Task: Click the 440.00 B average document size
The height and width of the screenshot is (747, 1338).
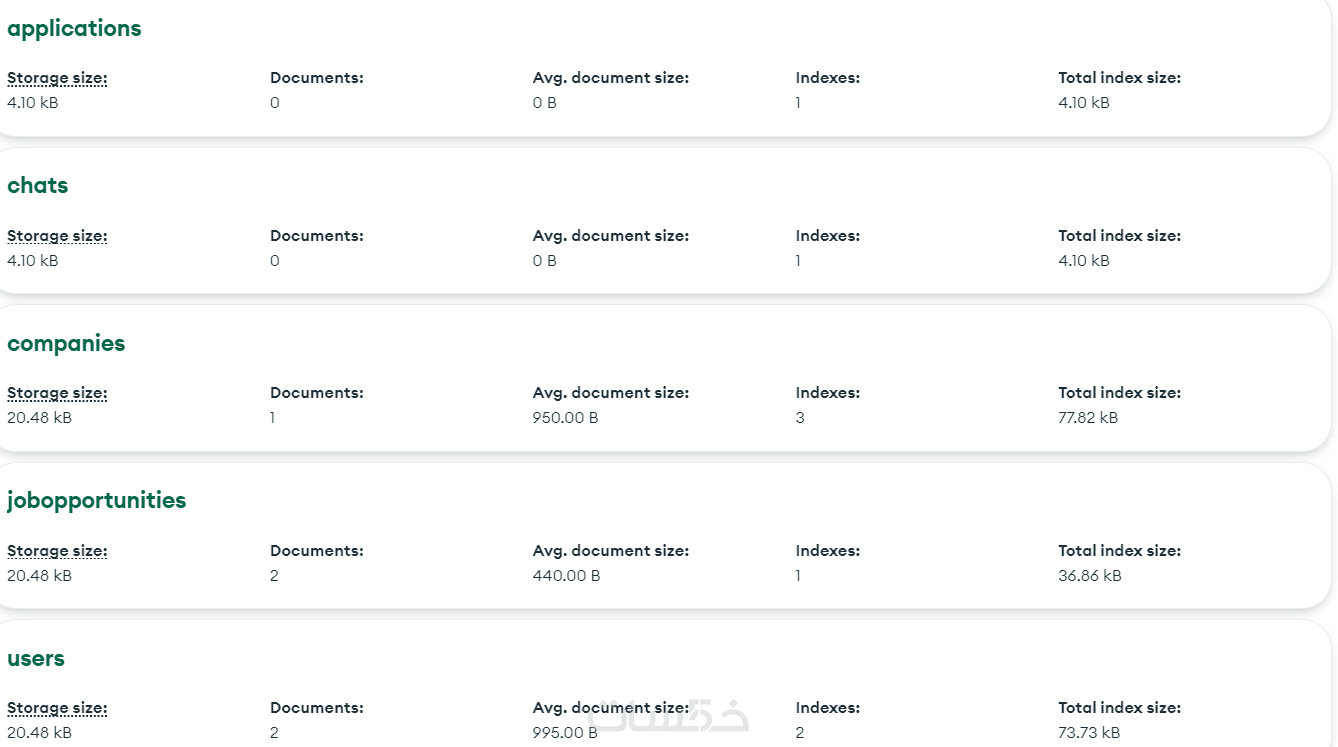Action: click(565, 576)
